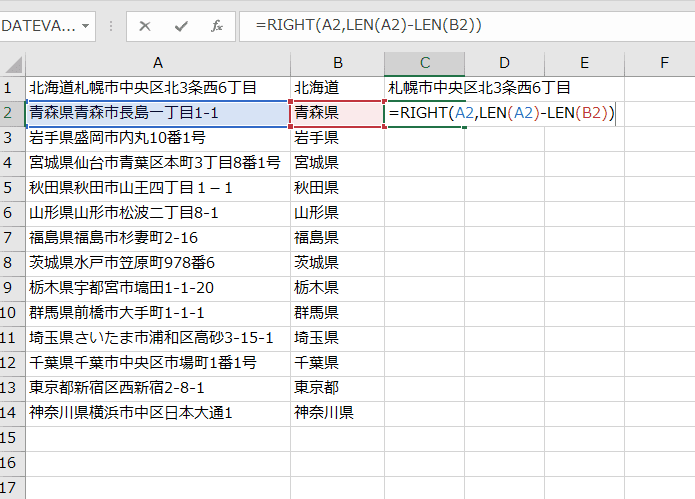Image resolution: width=695 pixels, height=499 pixels.
Task: Select column A header
Action: pos(157,63)
